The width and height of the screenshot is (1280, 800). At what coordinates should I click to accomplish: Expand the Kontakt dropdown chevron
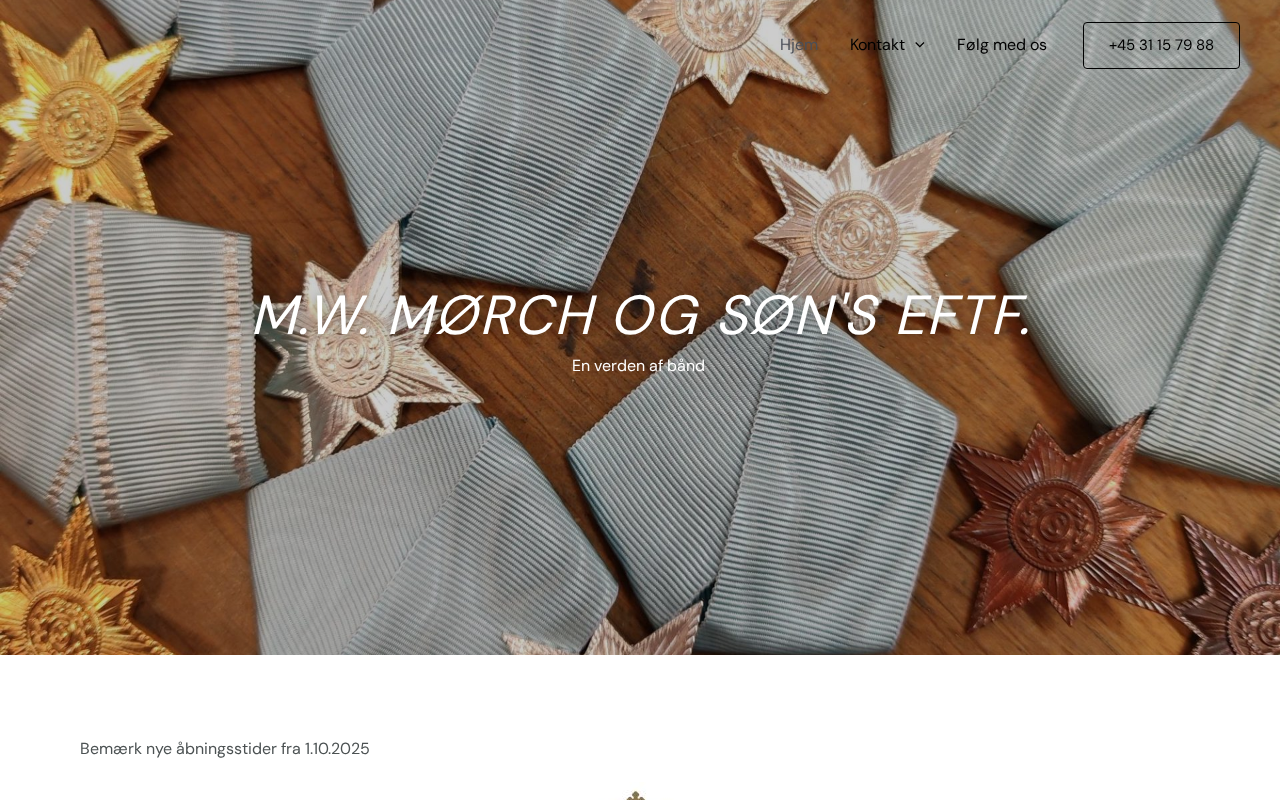[920, 45]
